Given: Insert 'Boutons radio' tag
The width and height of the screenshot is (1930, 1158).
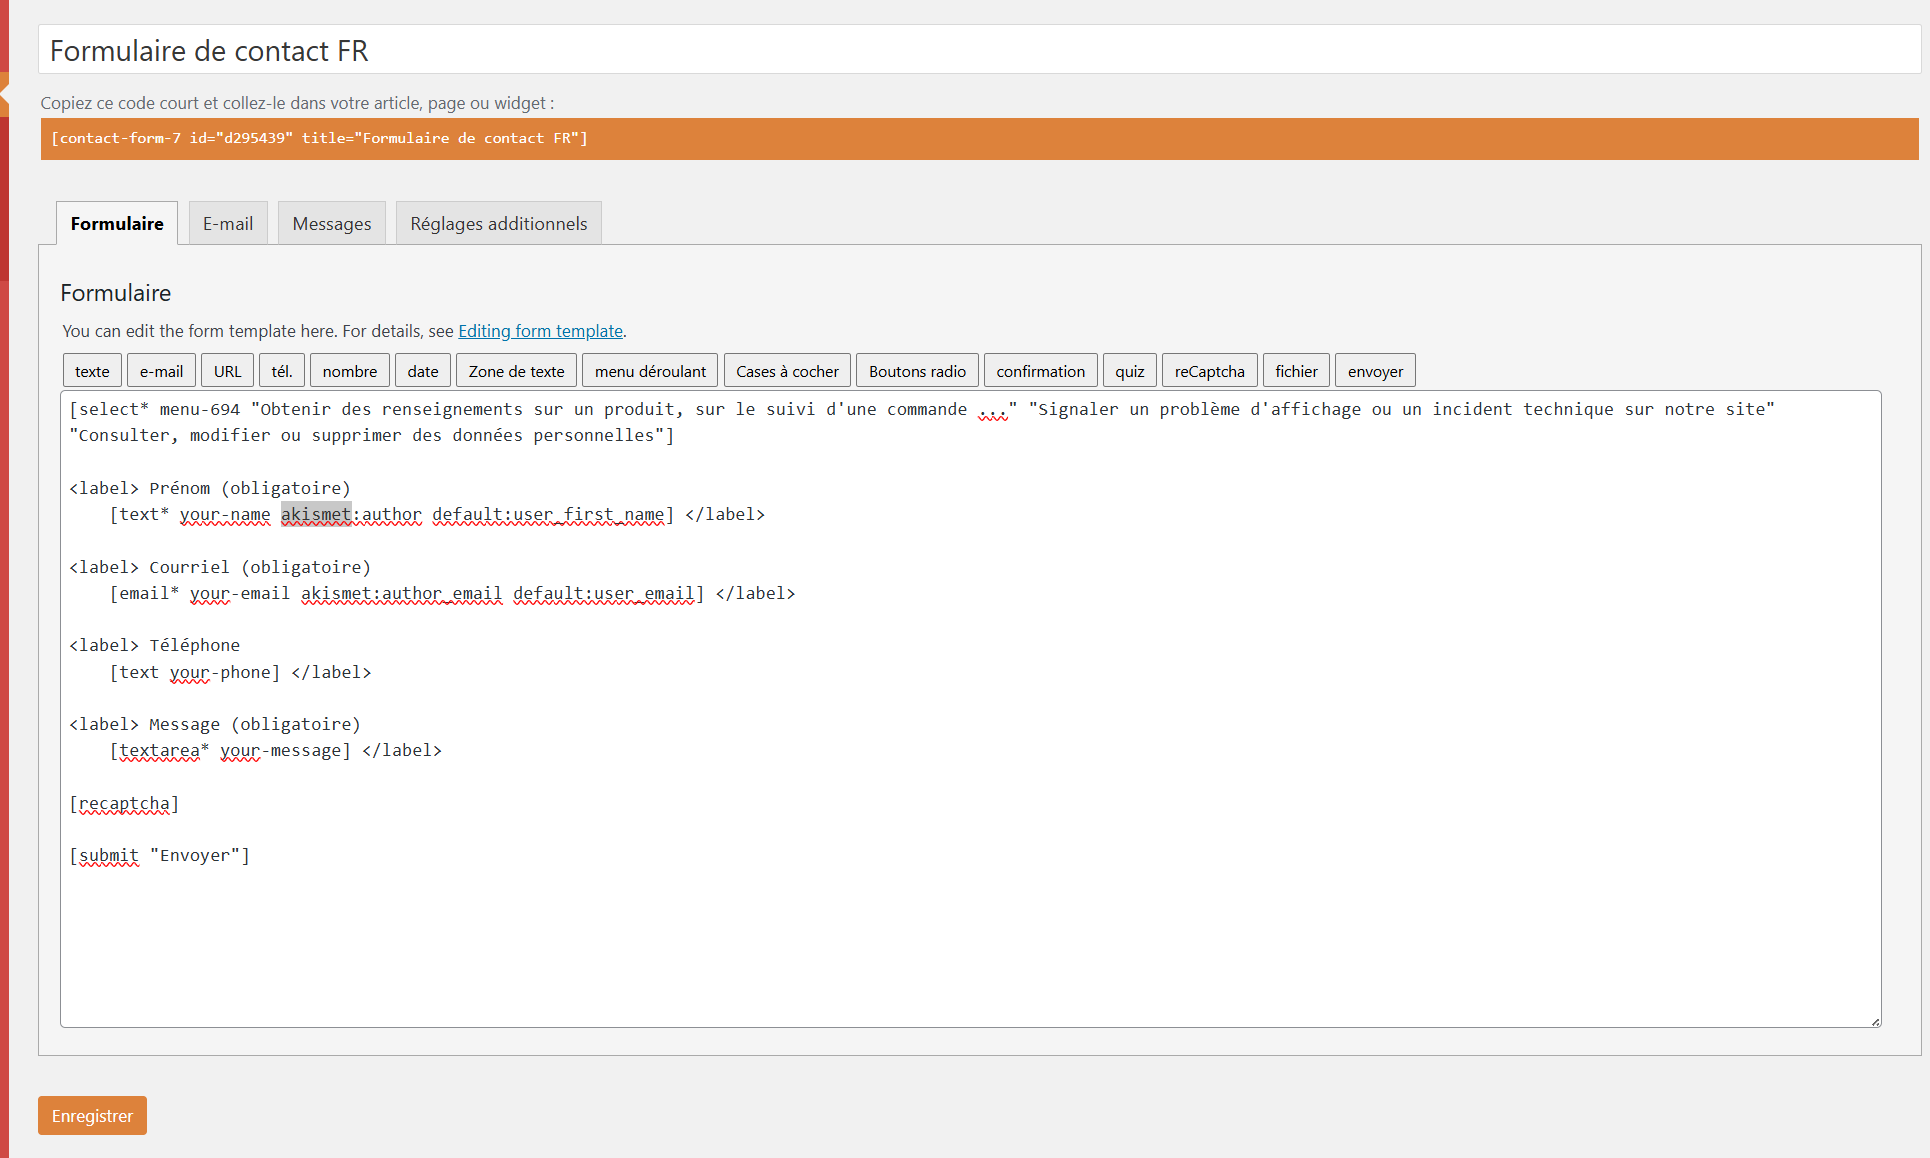Looking at the screenshot, I should 917,371.
